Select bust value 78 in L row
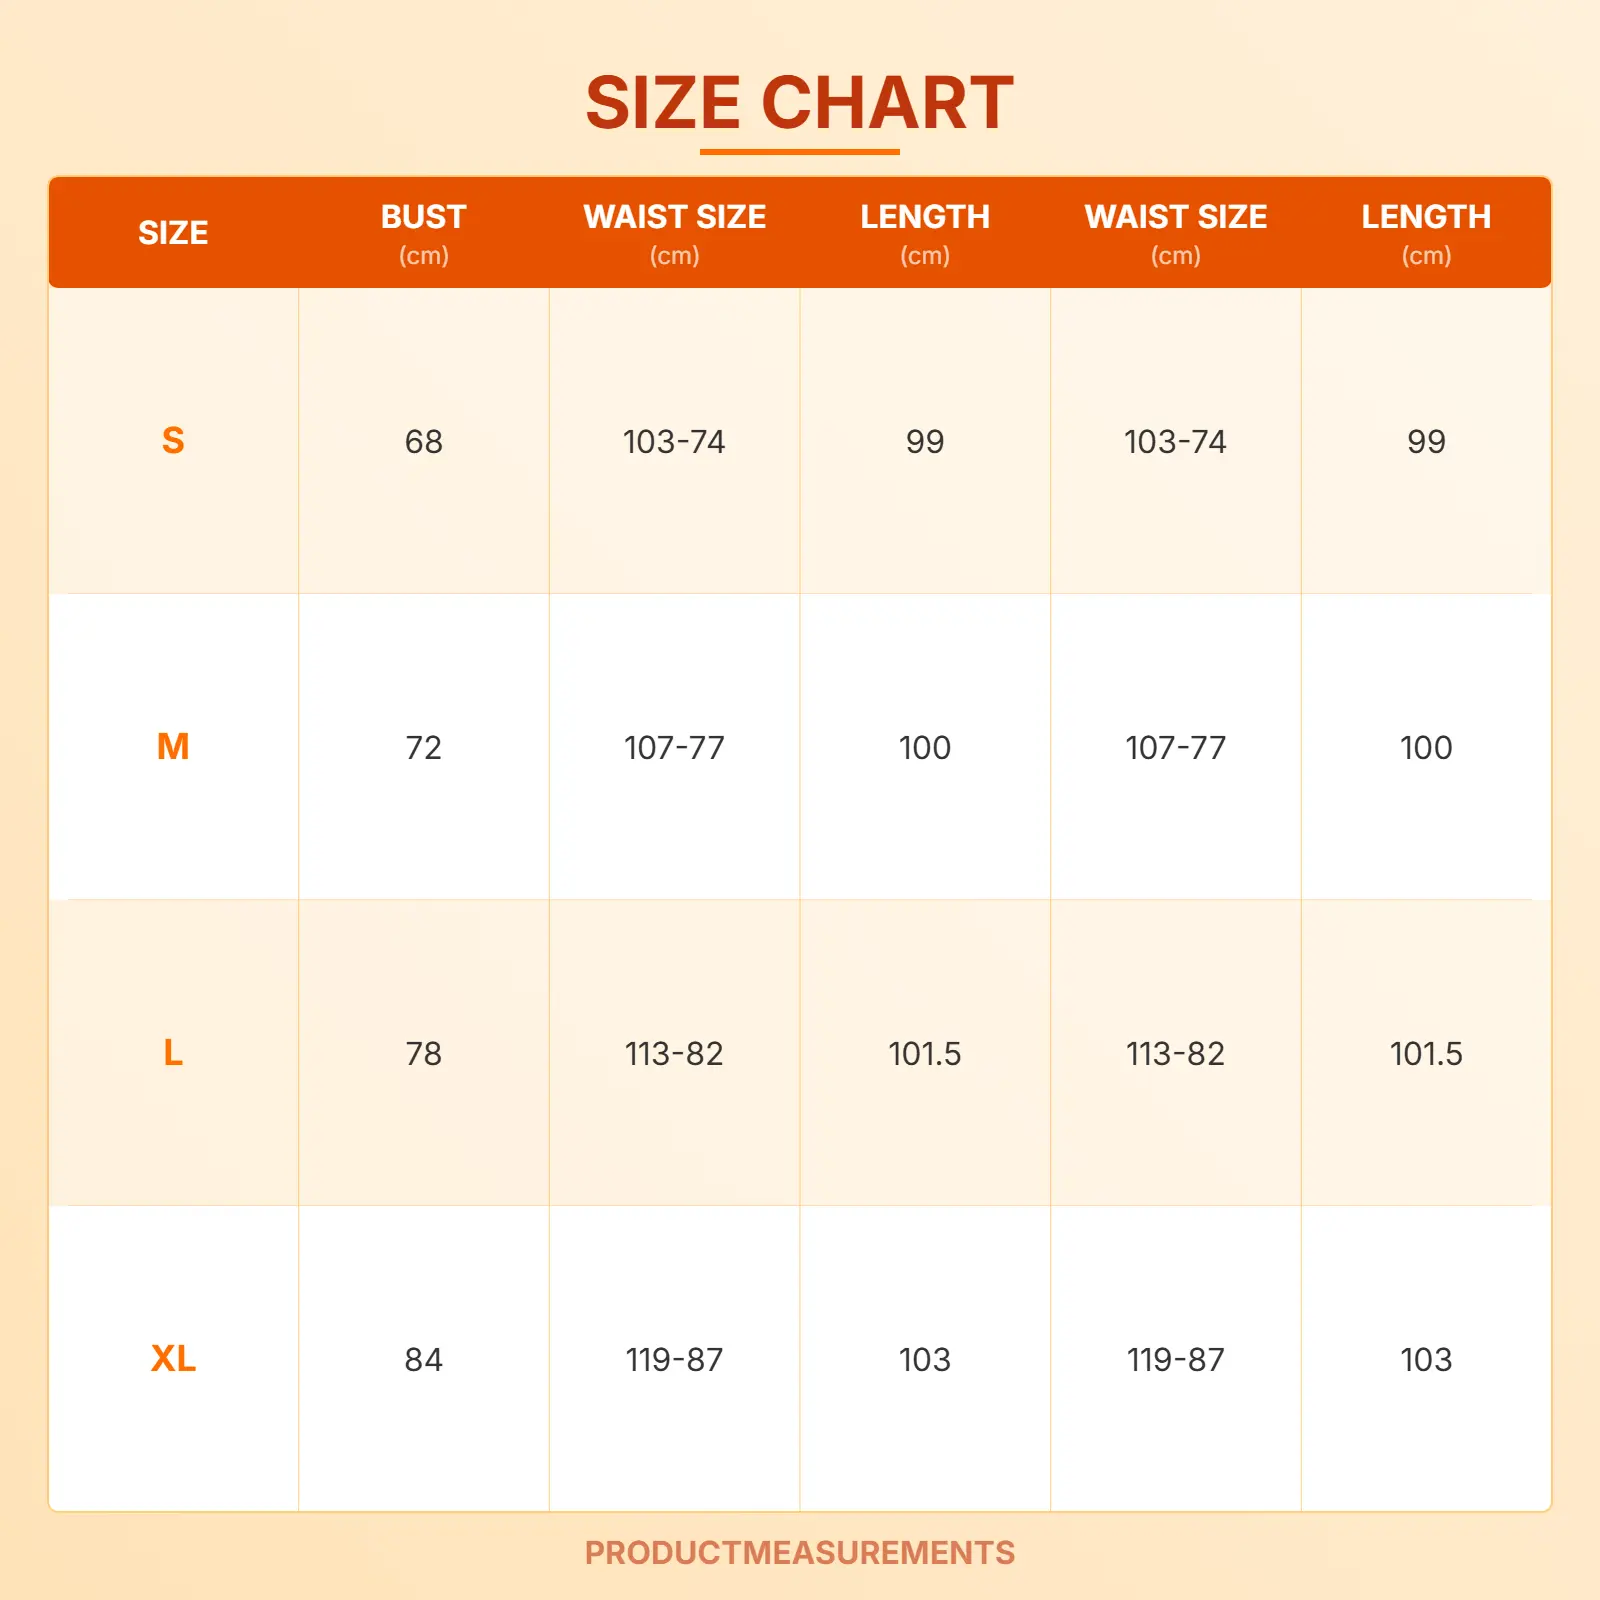Image resolution: width=1600 pixels, height=1600 pixels. [424, 1054]
